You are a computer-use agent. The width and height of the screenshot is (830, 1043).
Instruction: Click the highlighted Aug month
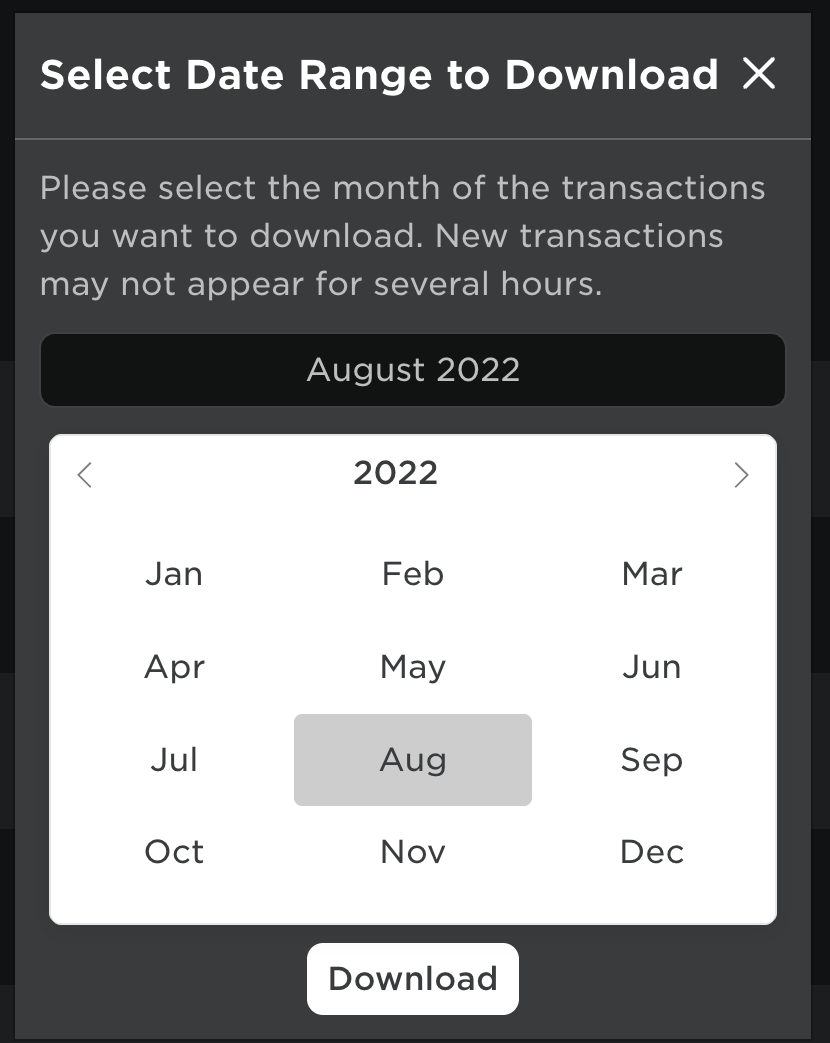(x=413, y=760)
